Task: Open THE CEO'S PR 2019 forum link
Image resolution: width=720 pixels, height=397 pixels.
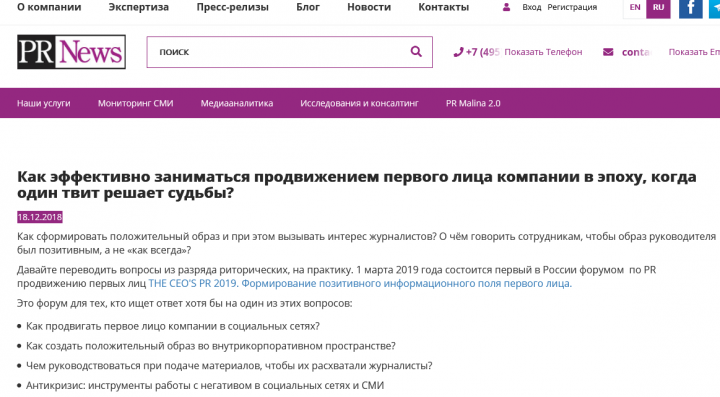Action: pos(360,284)
